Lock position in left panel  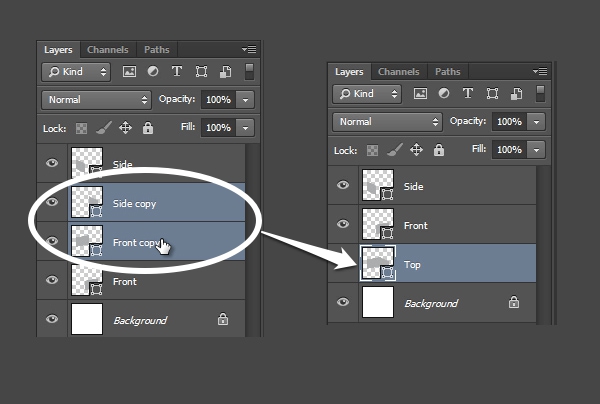[x=125, y=128]
